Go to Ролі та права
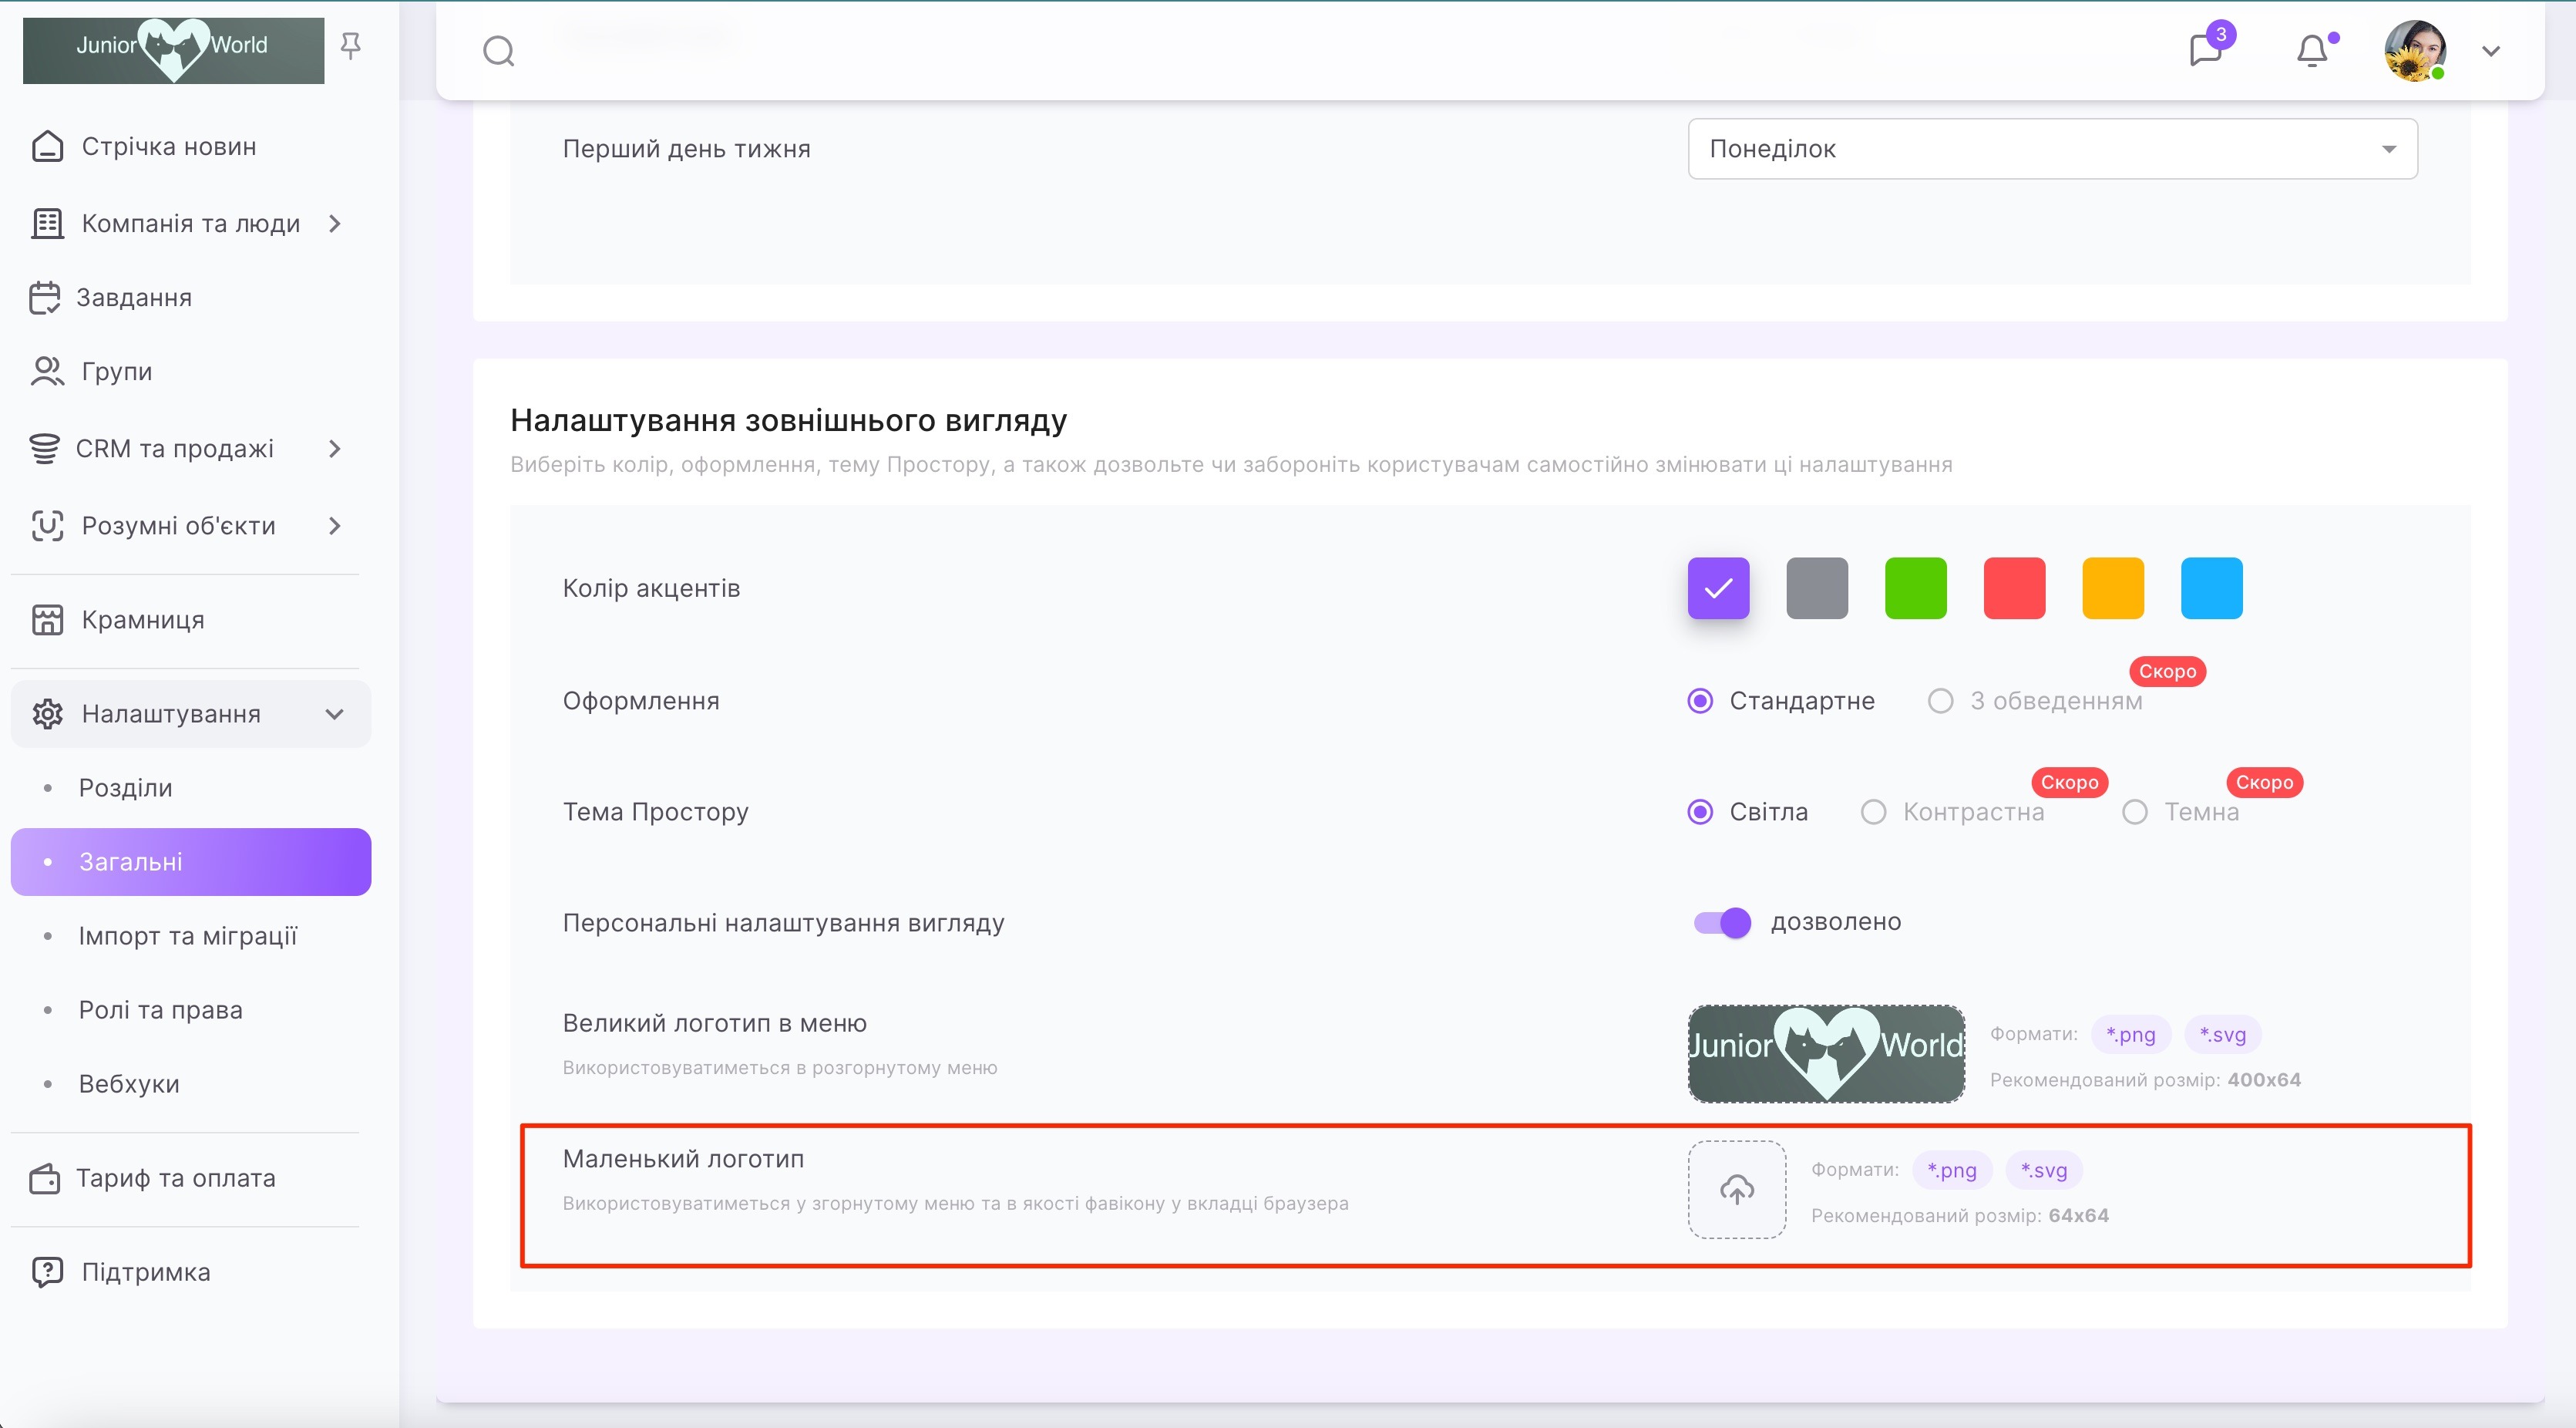This screenshot has height=1428, width=2576. coord(161,1010)
